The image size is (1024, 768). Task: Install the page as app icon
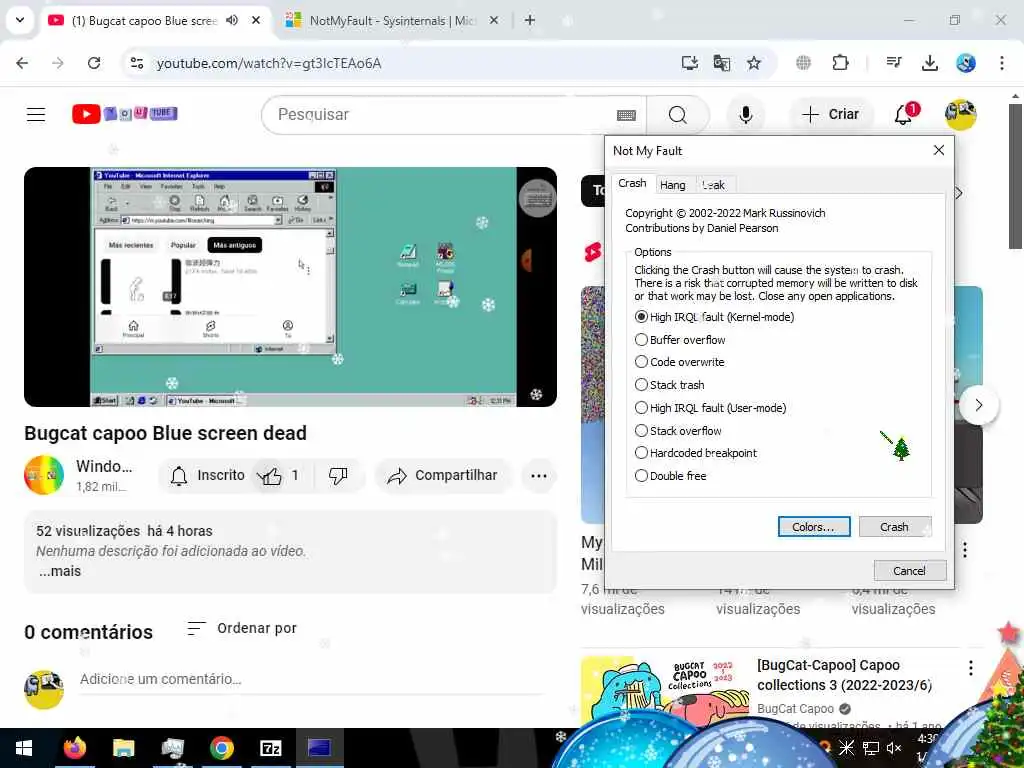click(690, 63)
